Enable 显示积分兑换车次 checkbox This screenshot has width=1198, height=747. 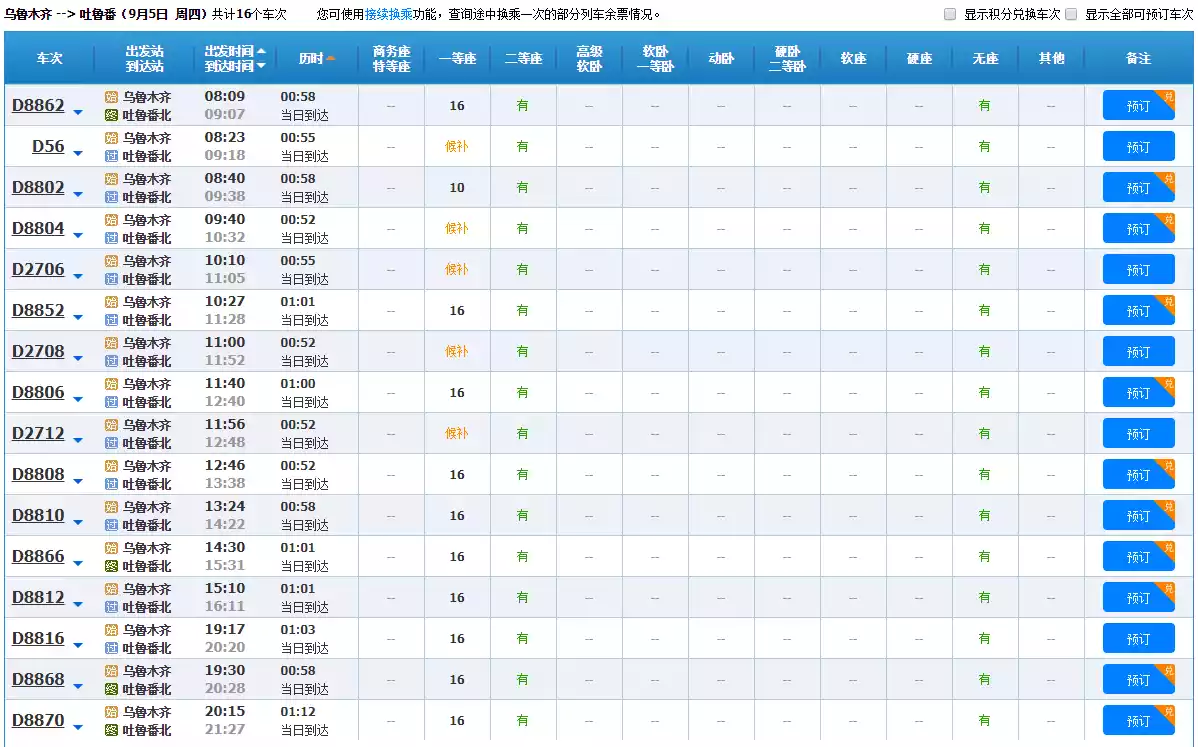[950, 15]
